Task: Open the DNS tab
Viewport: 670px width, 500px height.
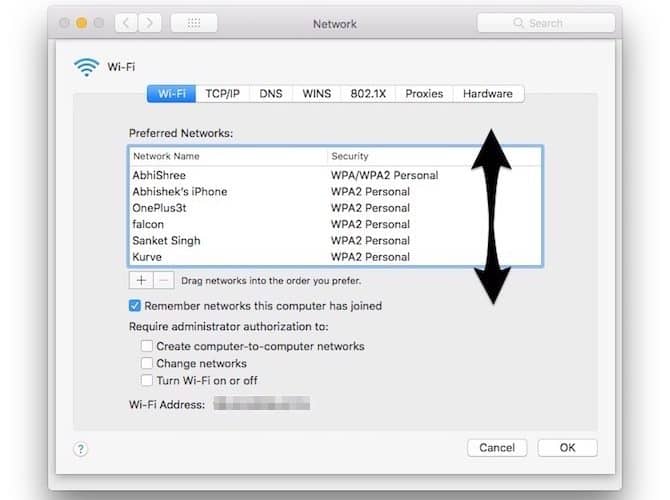Action: pos(271,94)
